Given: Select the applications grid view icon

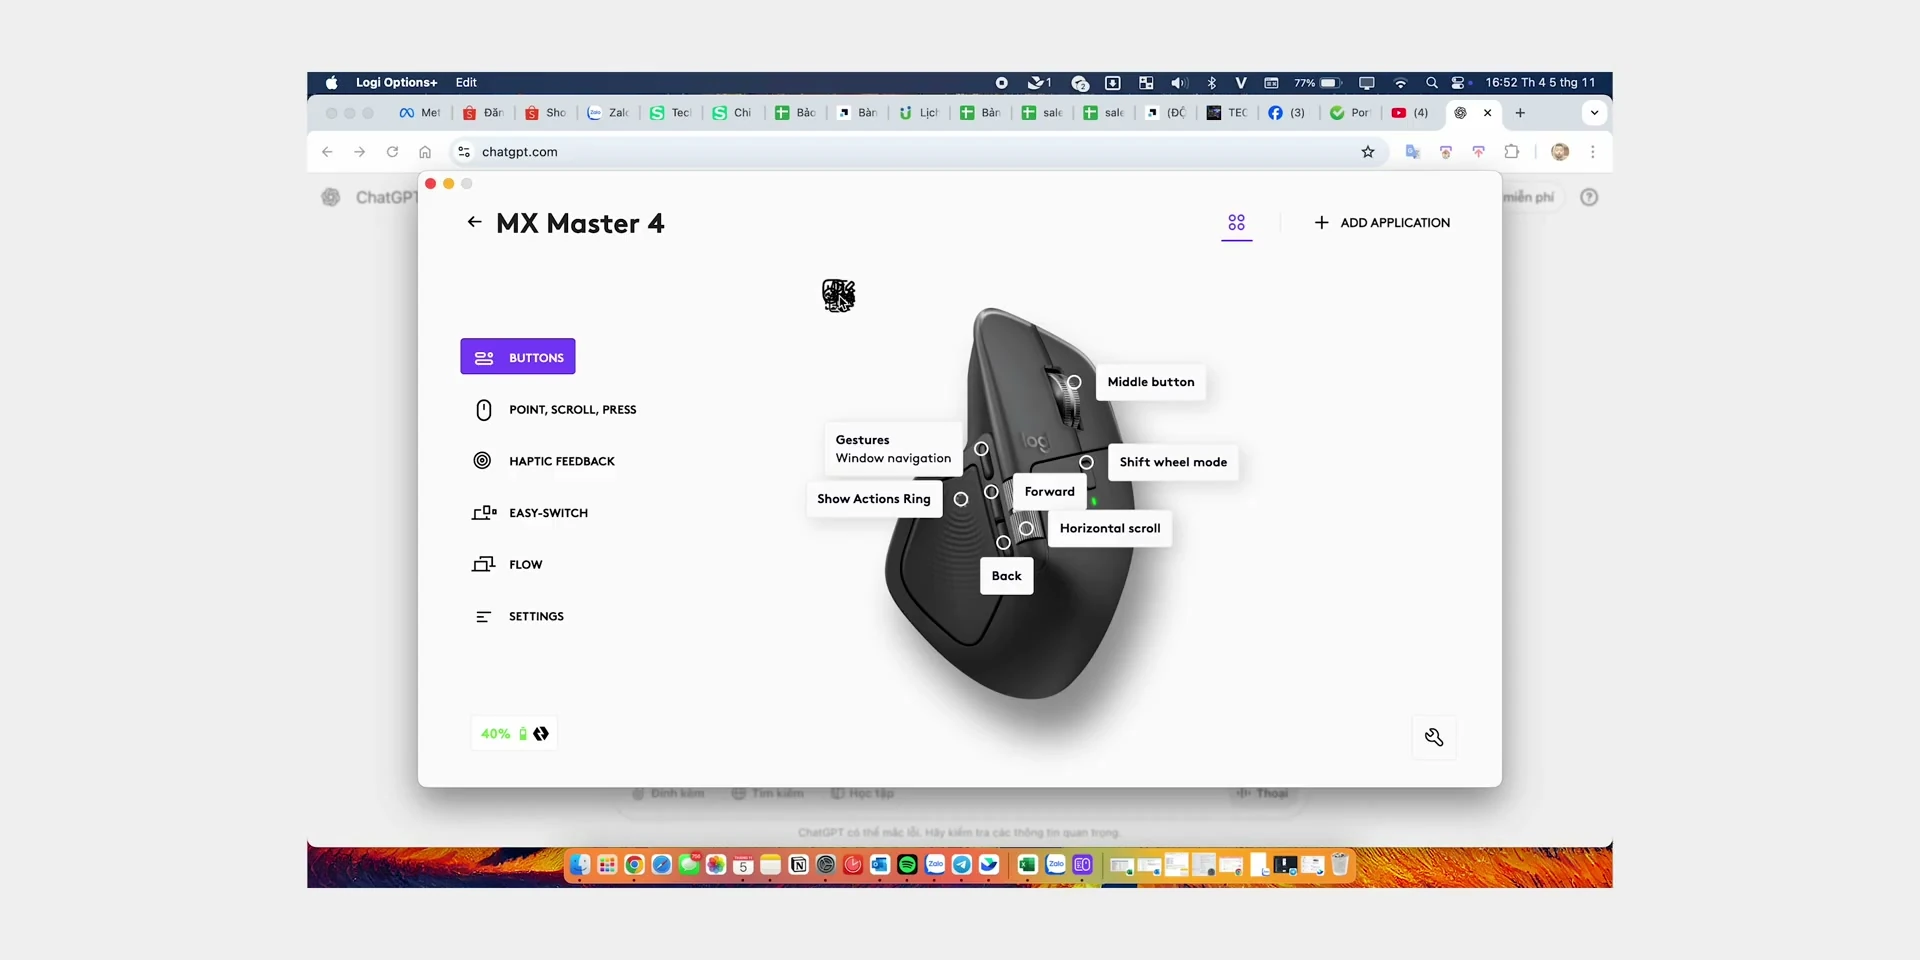Looking at the screenshot, I should pyautogui.click(x=1236, y=223).
